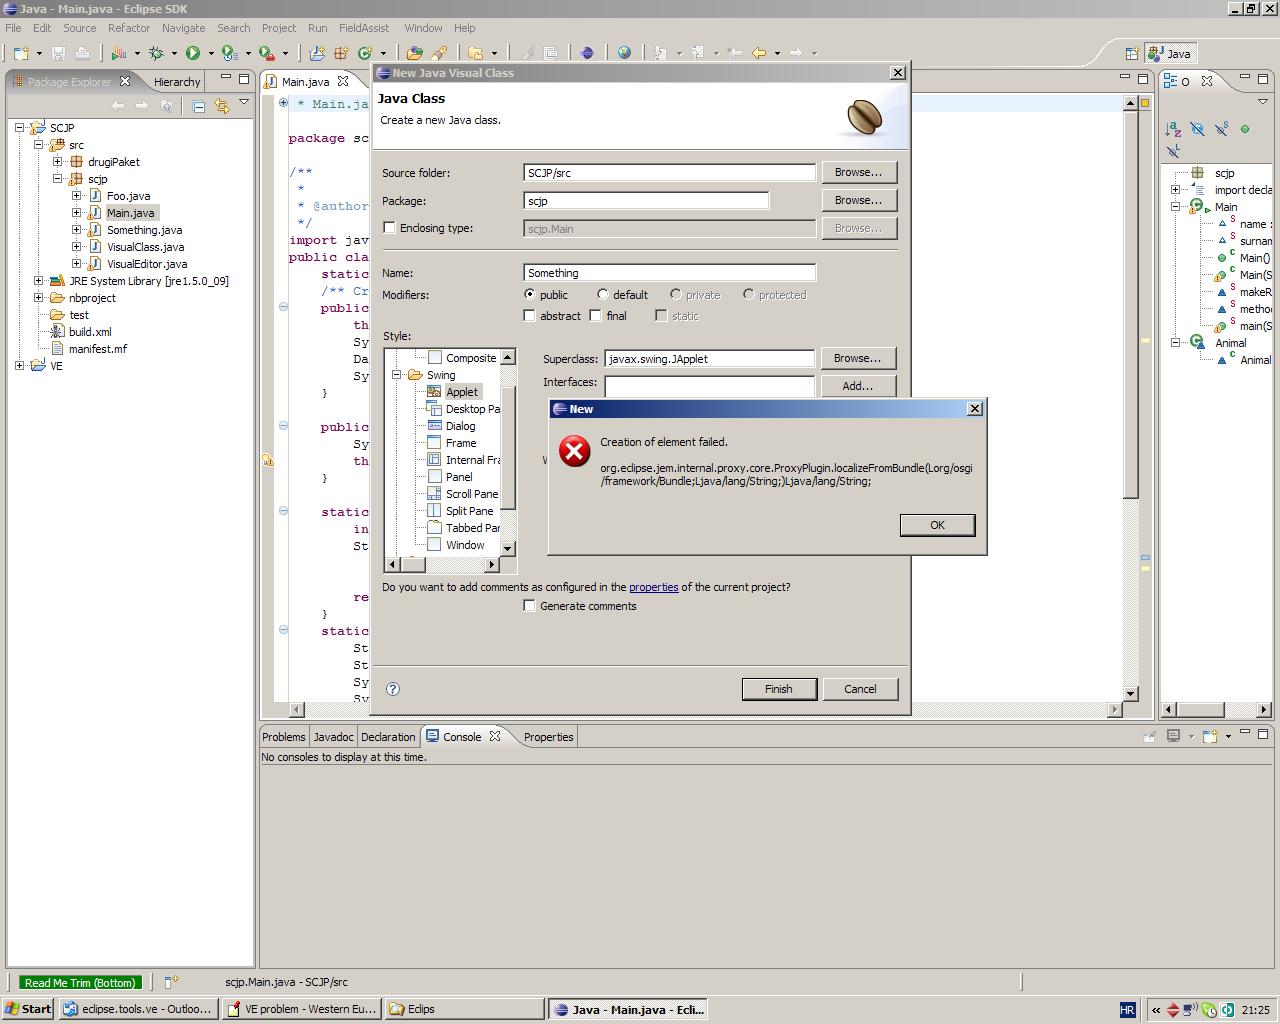Collapse the SCJP project node
Screen dimensions: 1280x1024
pyautogui.click(x=20, y=128)
